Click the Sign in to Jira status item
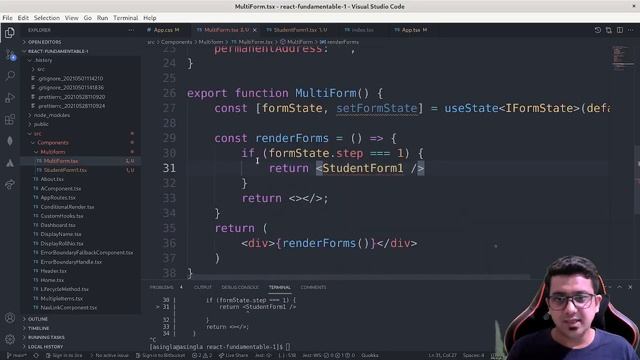Viewport: 640px width, 360px height. [64, 356]
